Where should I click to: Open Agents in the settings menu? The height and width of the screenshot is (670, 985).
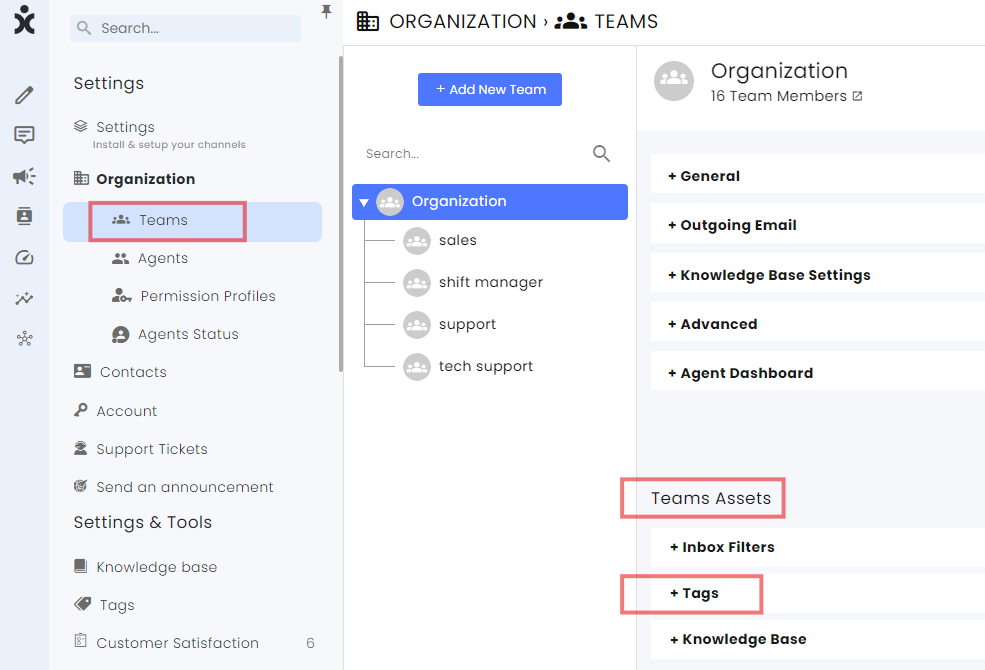(163, 258)
